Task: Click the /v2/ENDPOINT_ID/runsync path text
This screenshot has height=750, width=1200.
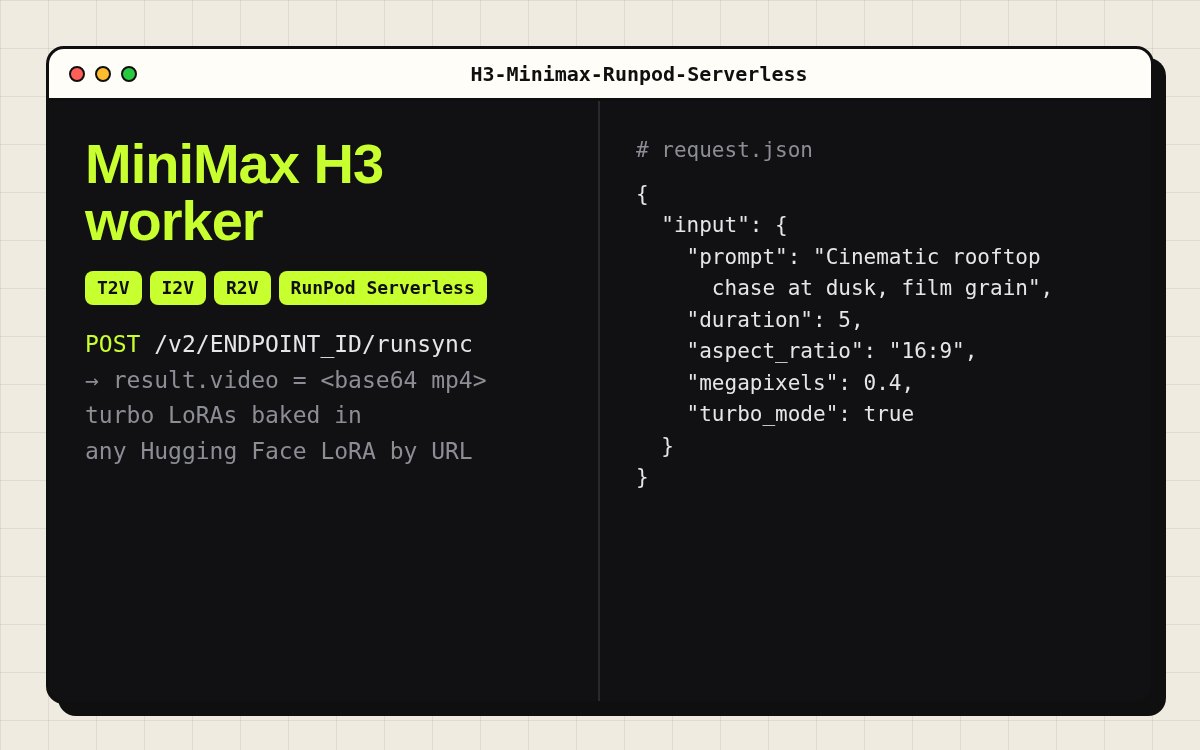Action: click(x=313, y=344)
